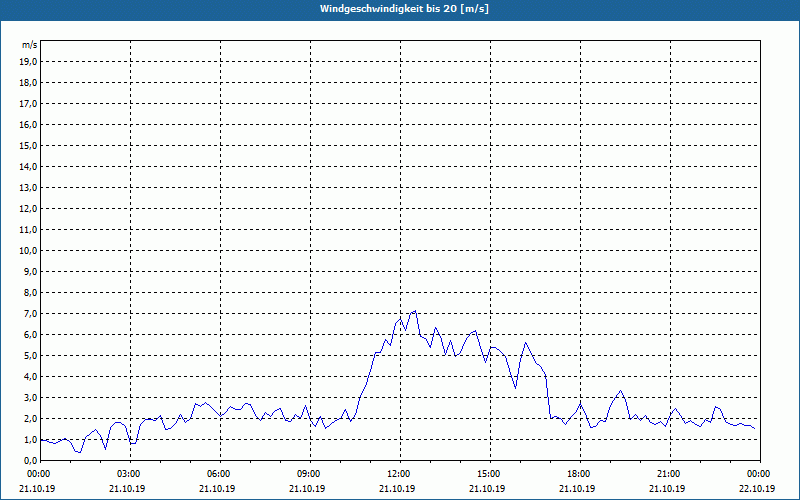Screen dimensions: 800x500
Task: Click the '21.10.19' date under 15:00
Action: (x=487, y=488)
